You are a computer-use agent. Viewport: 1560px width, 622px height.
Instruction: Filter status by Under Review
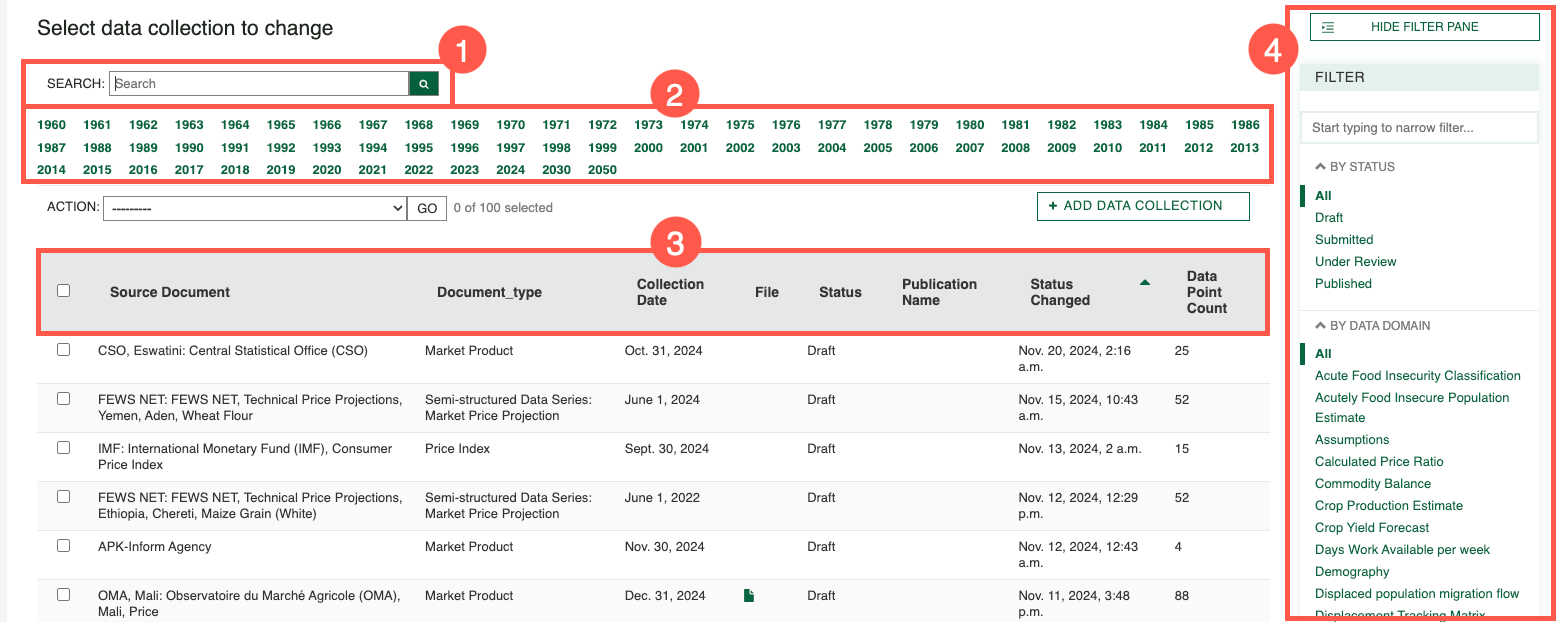1355,262
